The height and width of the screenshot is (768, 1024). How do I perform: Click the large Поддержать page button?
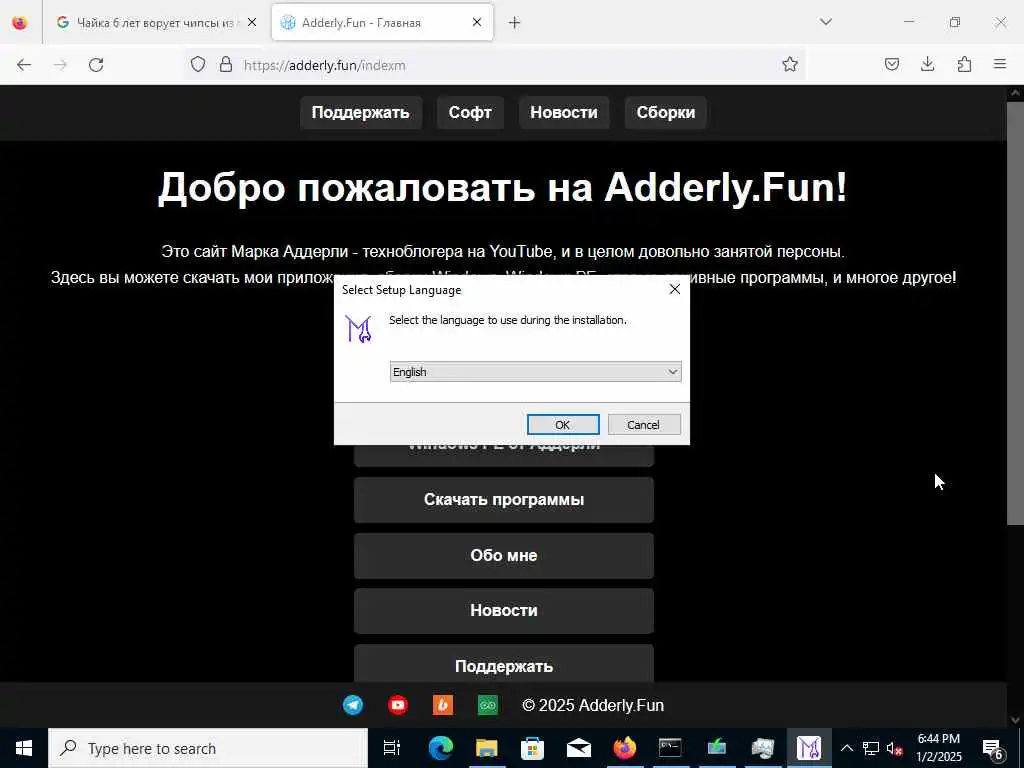[x=504, y=665]
